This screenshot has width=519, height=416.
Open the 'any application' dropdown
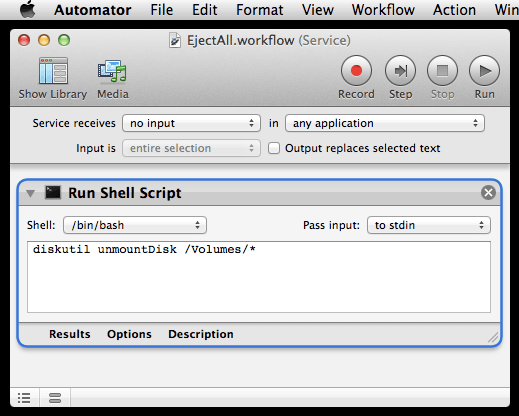385,123
